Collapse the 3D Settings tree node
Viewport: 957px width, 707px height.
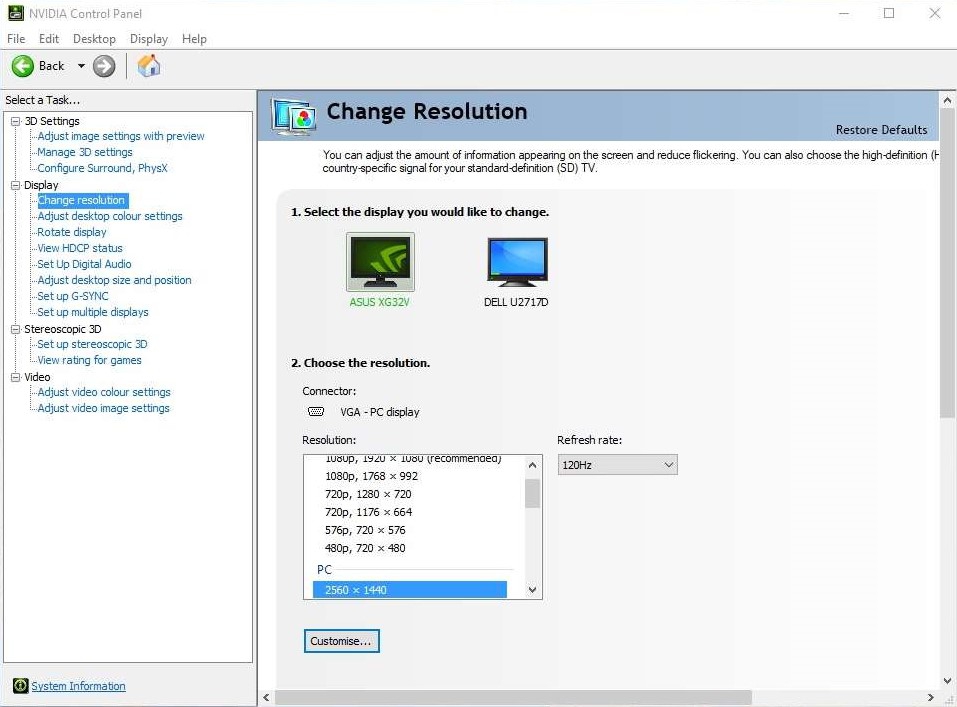pyautogui.click(x=15, y=121)
